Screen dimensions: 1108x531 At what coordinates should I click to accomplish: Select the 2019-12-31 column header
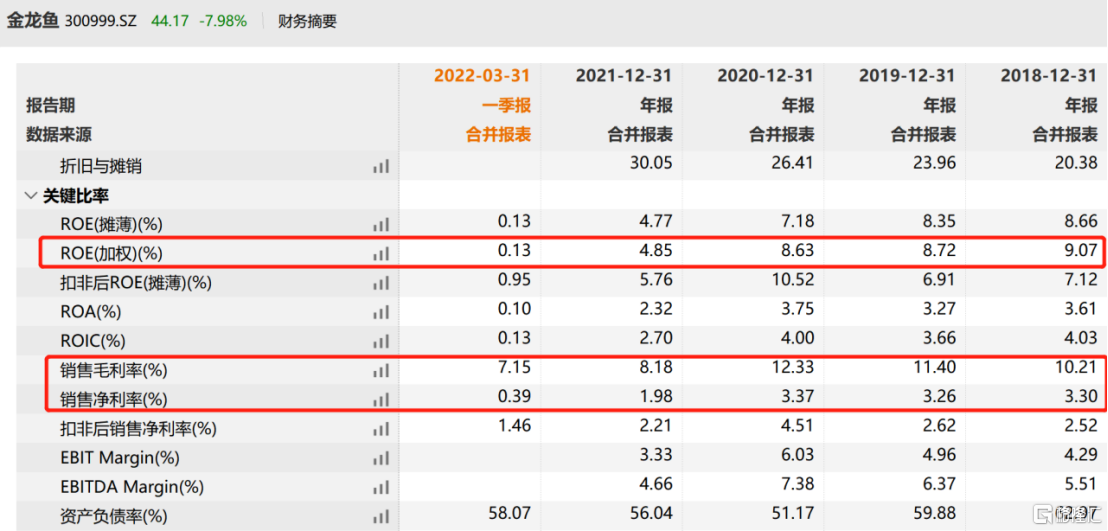907,75
